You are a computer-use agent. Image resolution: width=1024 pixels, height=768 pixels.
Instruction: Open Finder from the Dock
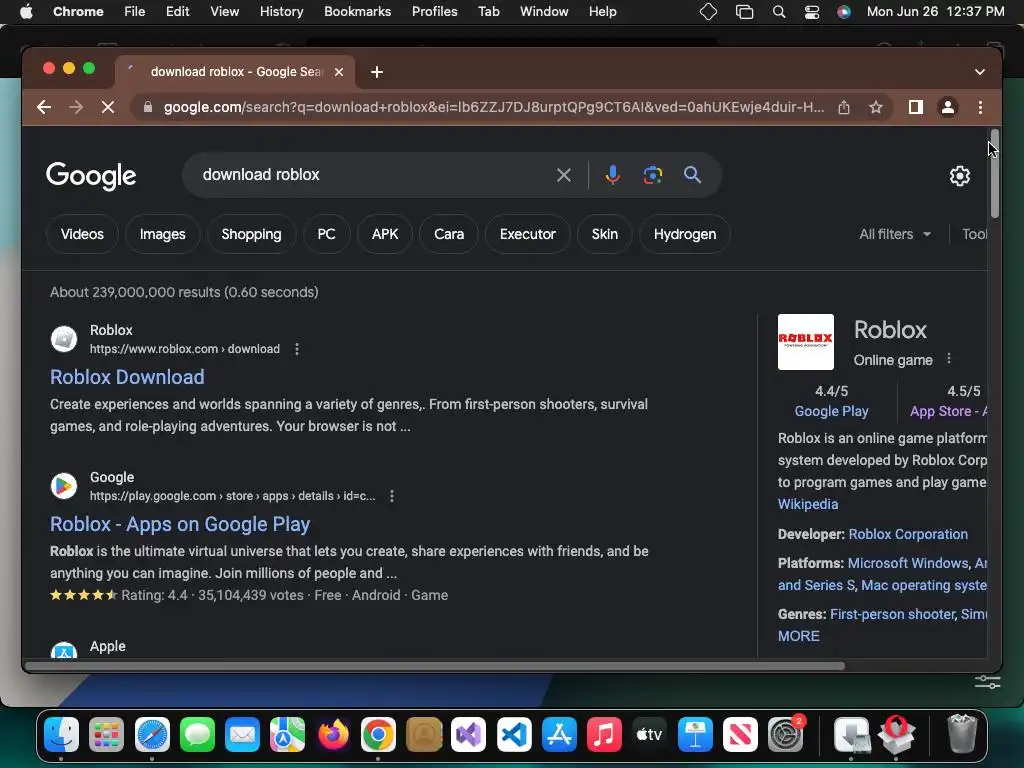click(x=61, y=735)
